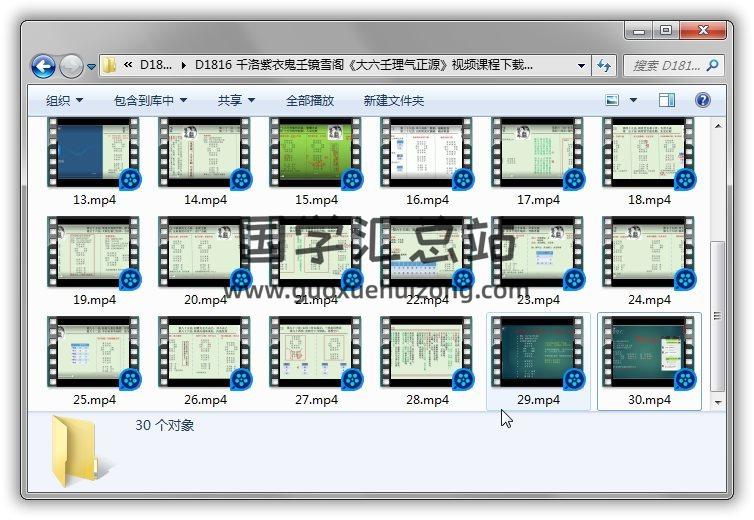The image size is (754, 520).
Task: Click the Refresh button beside address bar
Action: pos(604,65)
